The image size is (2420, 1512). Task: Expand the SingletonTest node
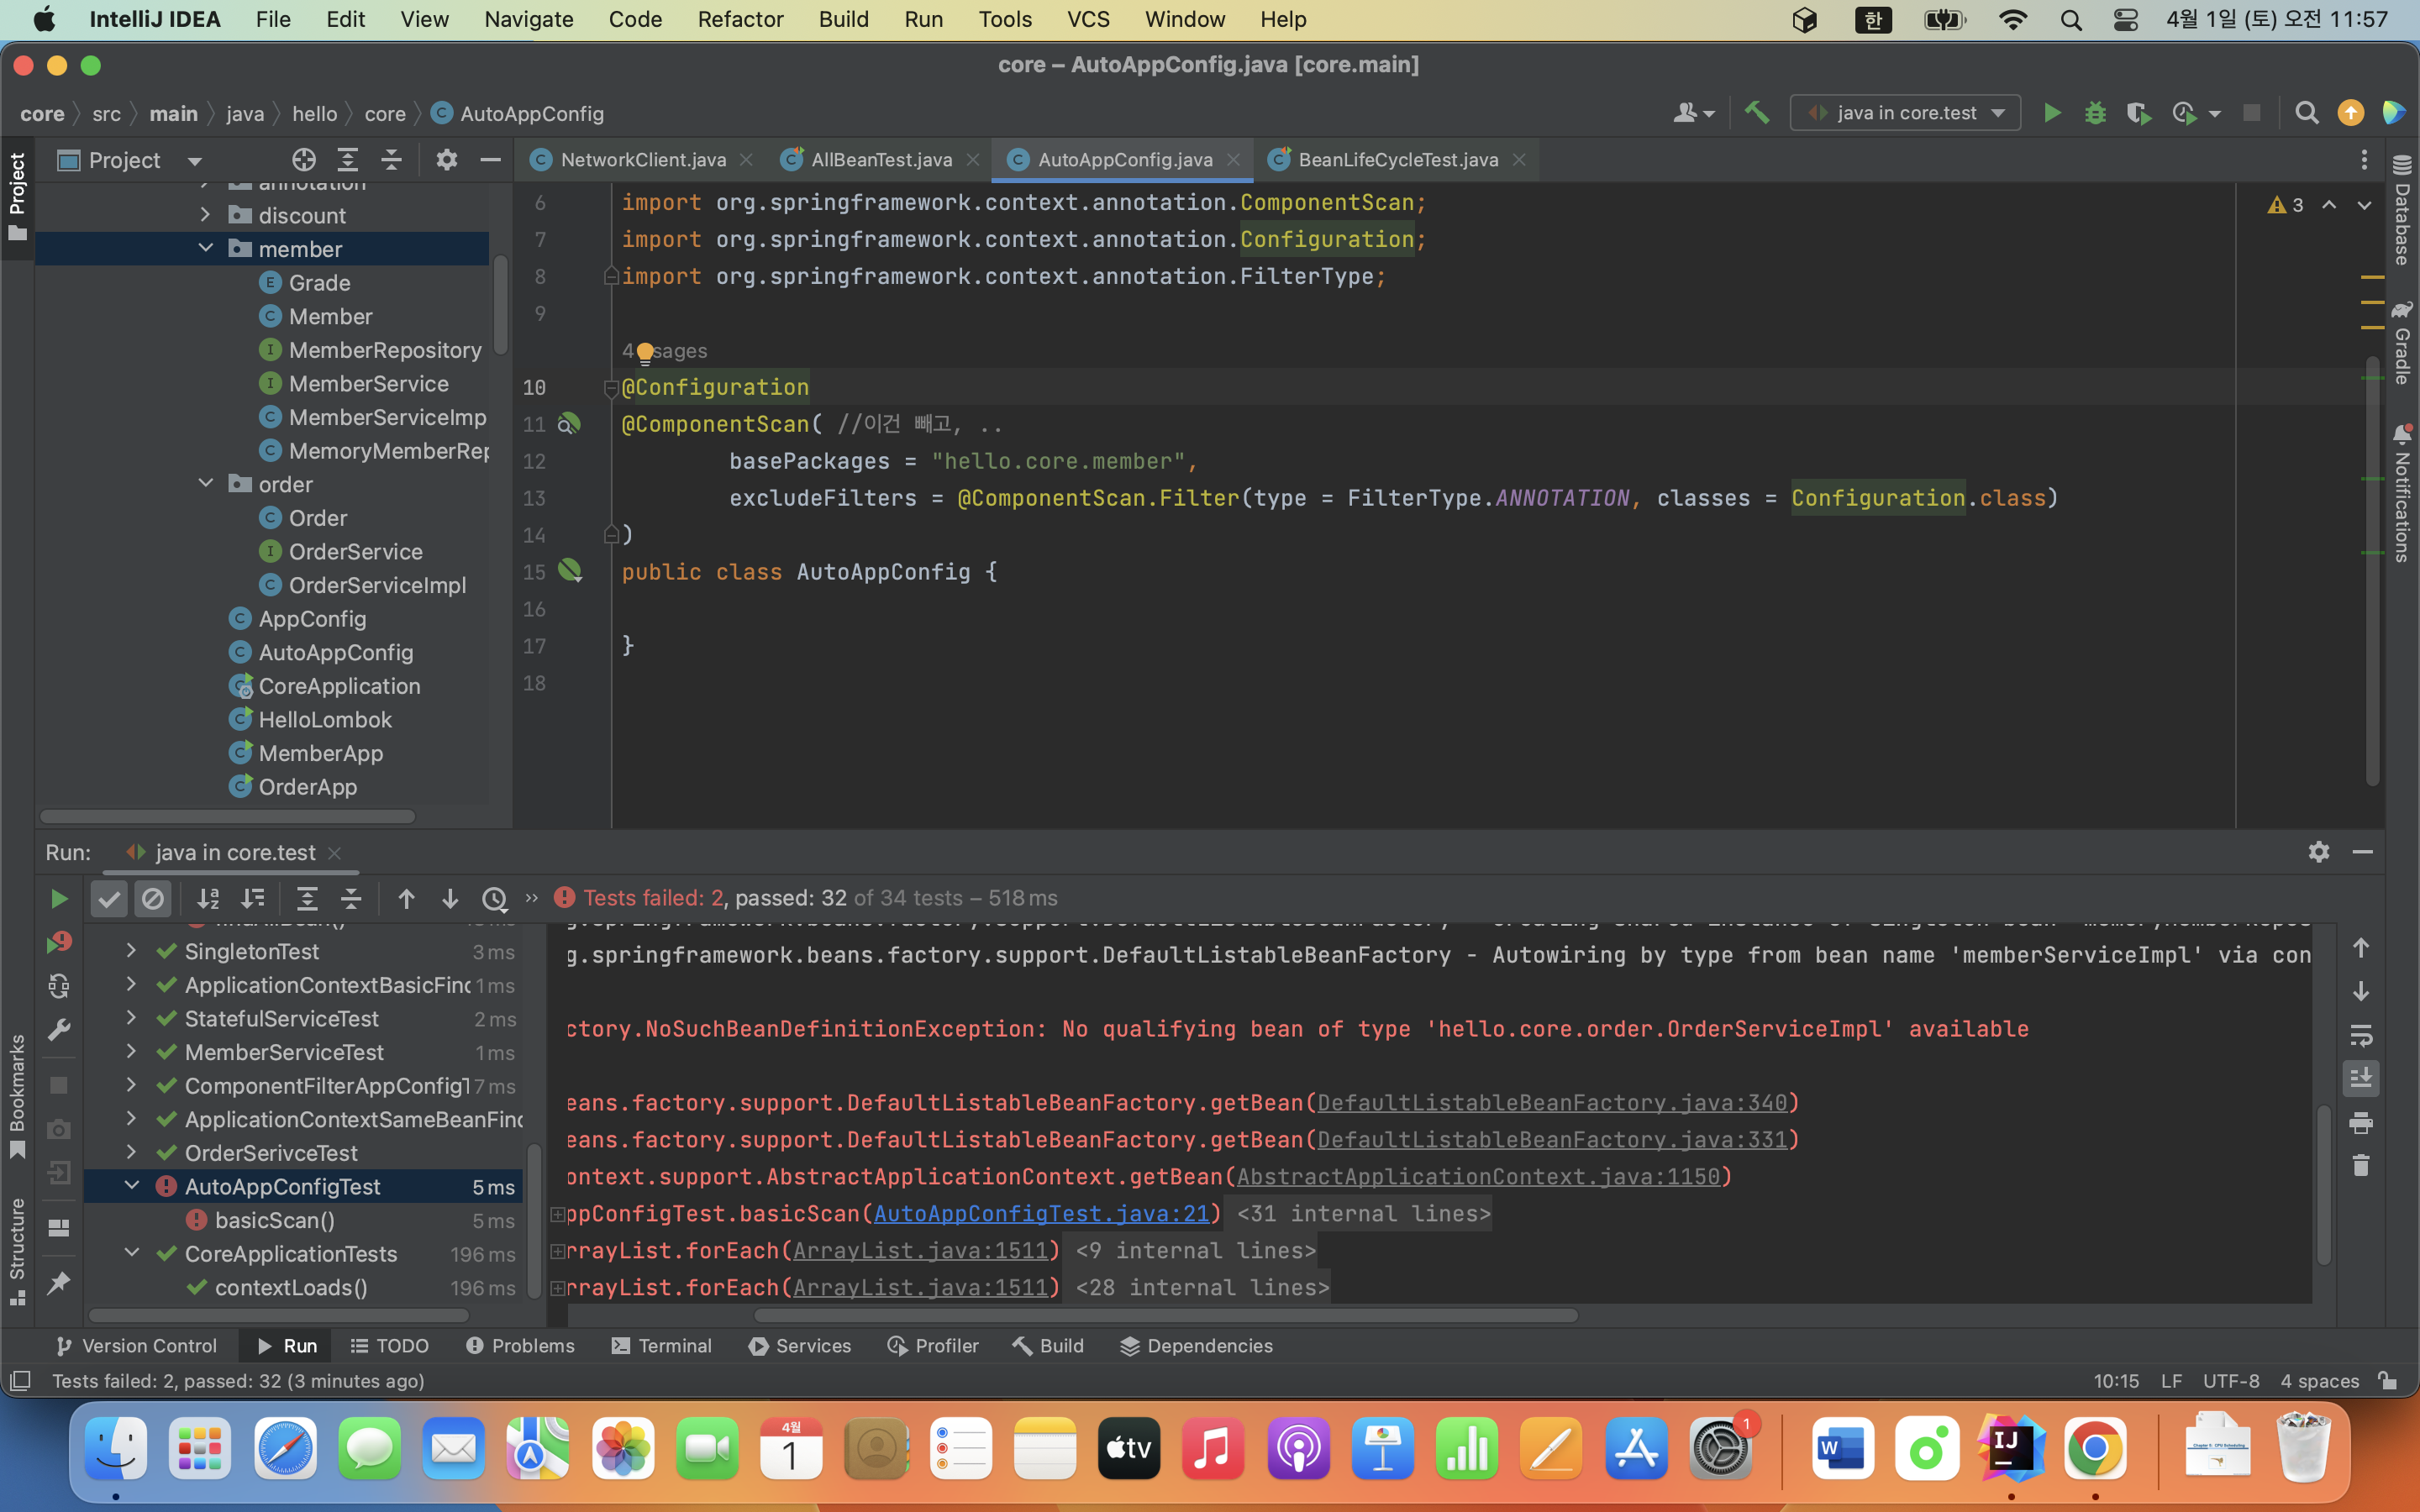131,951
